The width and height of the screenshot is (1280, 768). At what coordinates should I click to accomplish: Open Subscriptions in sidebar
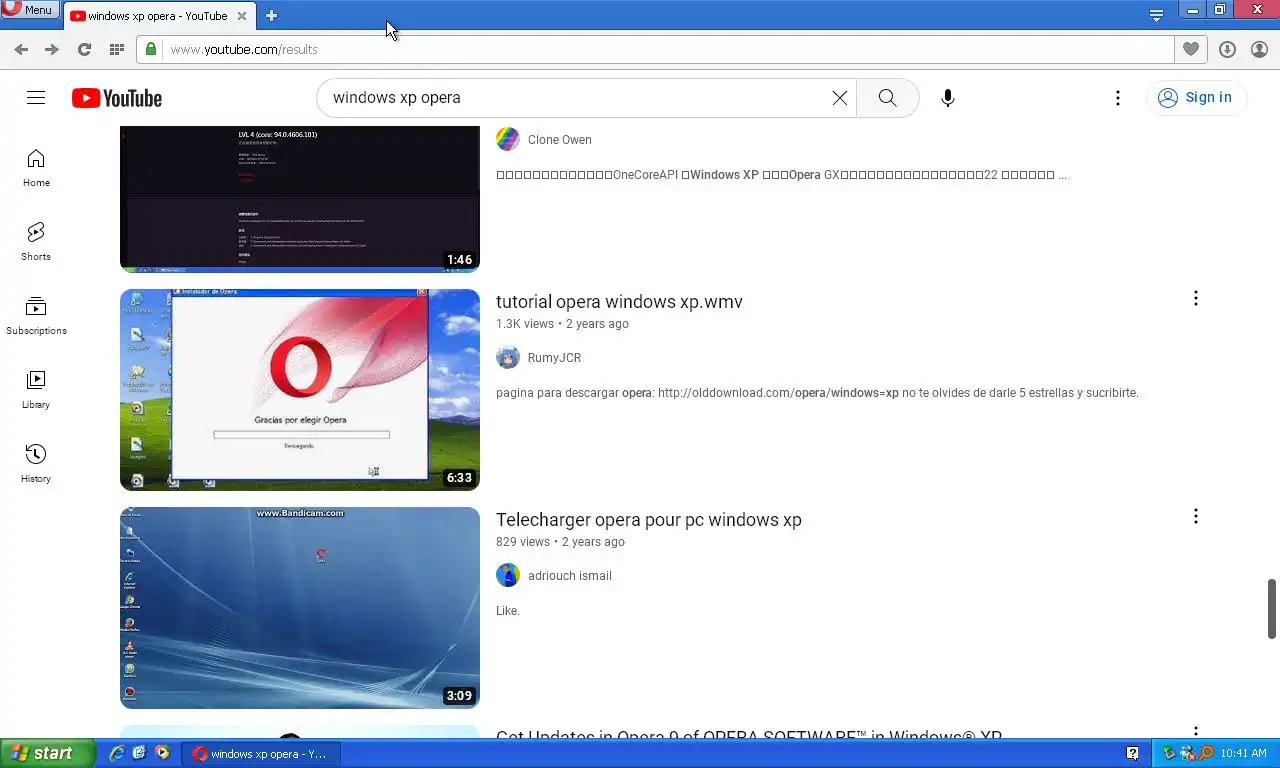coord(36,316)
